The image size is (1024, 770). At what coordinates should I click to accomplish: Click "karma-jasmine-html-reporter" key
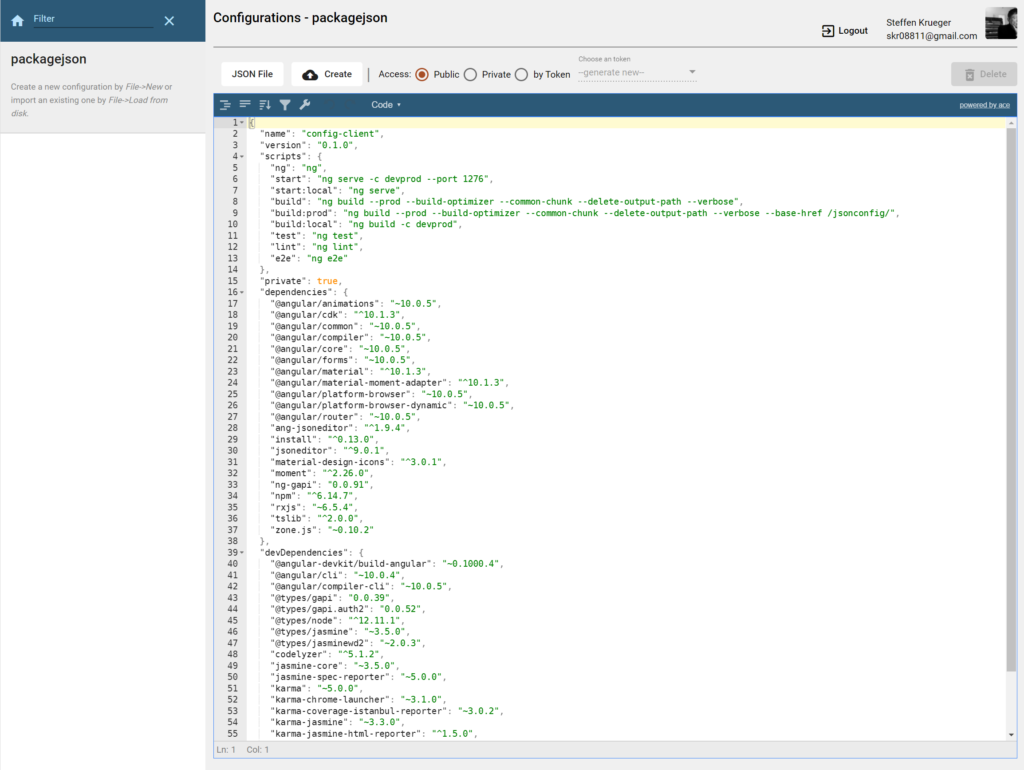(345, 734)
